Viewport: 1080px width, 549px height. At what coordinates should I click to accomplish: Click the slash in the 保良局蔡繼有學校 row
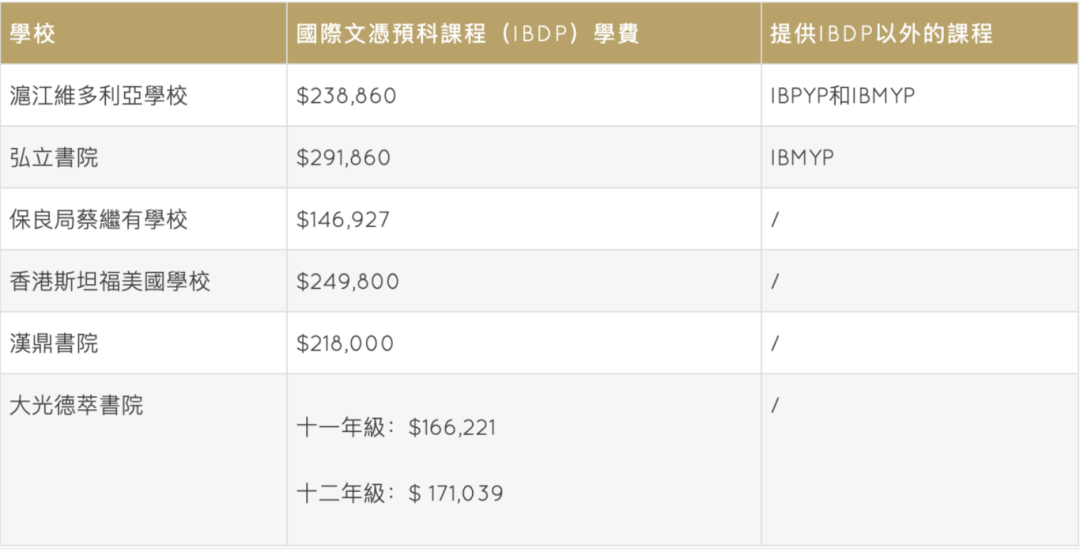775,220
